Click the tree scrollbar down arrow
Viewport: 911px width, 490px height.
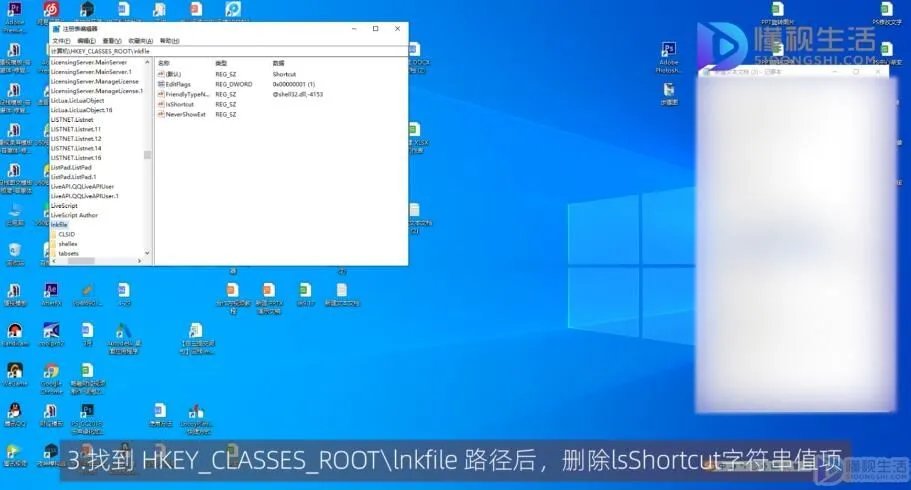147,253
